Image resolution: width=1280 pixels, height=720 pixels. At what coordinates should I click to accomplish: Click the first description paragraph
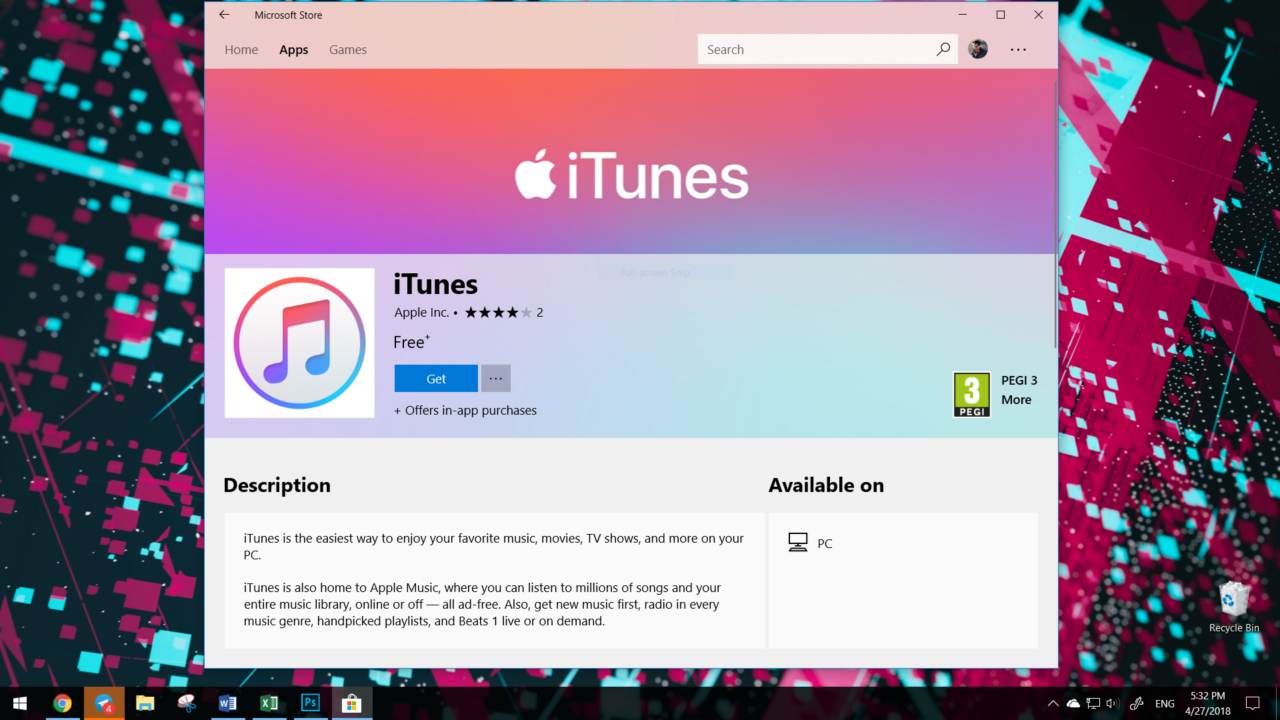tap(494, 546)
